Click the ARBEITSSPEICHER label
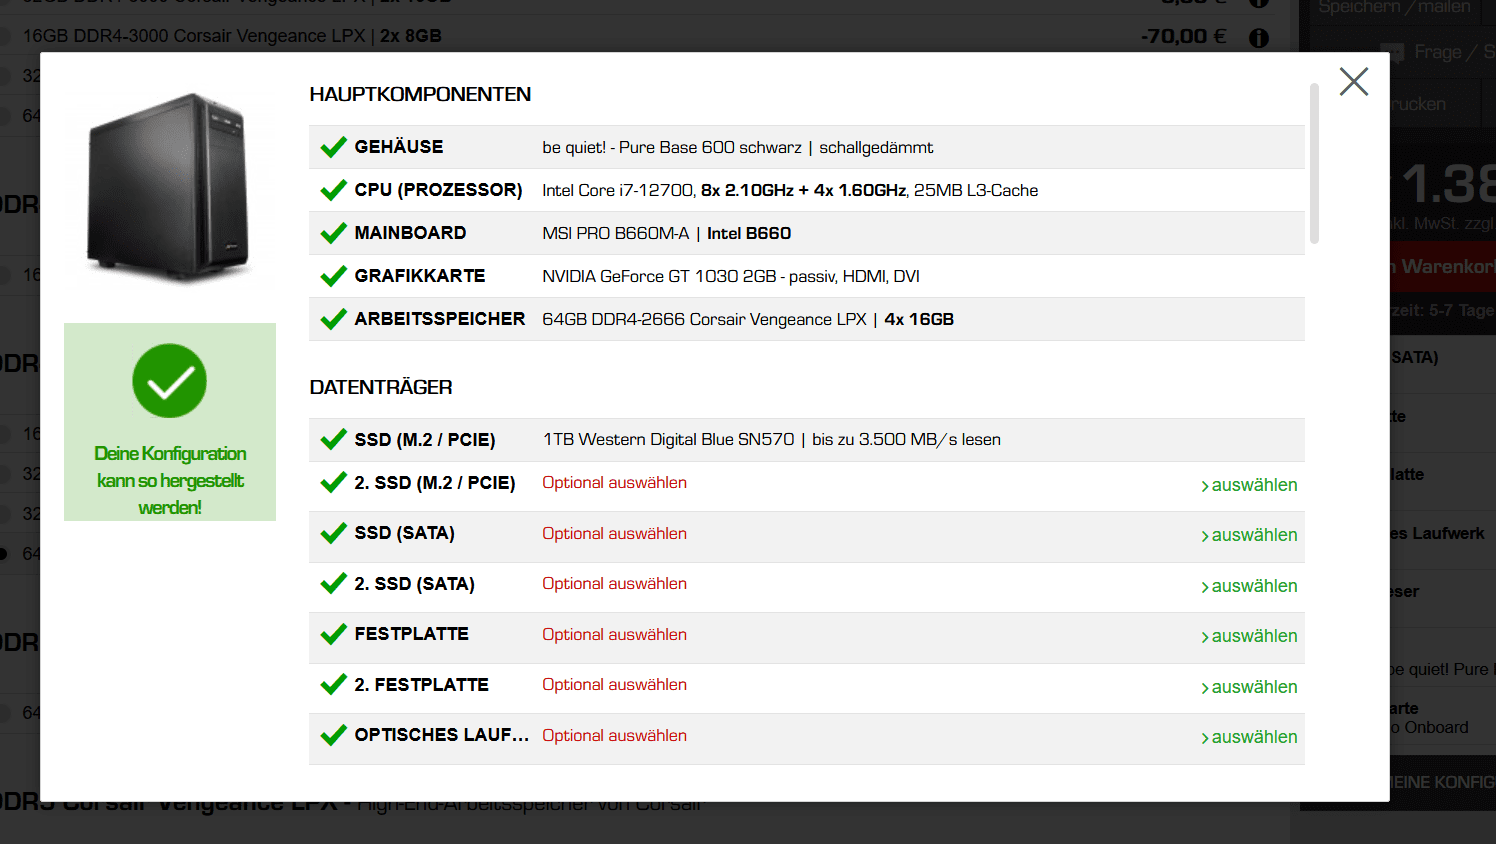This screenshot has height=844, width=1496. [440, 319]
